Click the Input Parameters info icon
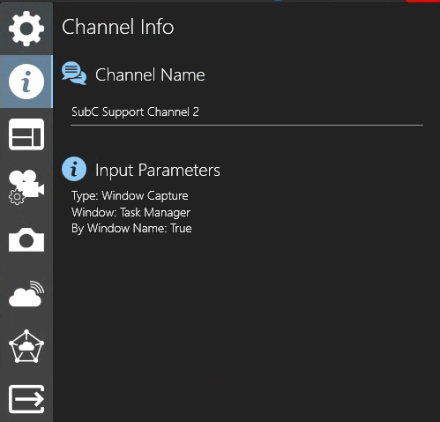Image resolution: width=440 pixels, height=422 pixels. (x=74, y=169)
